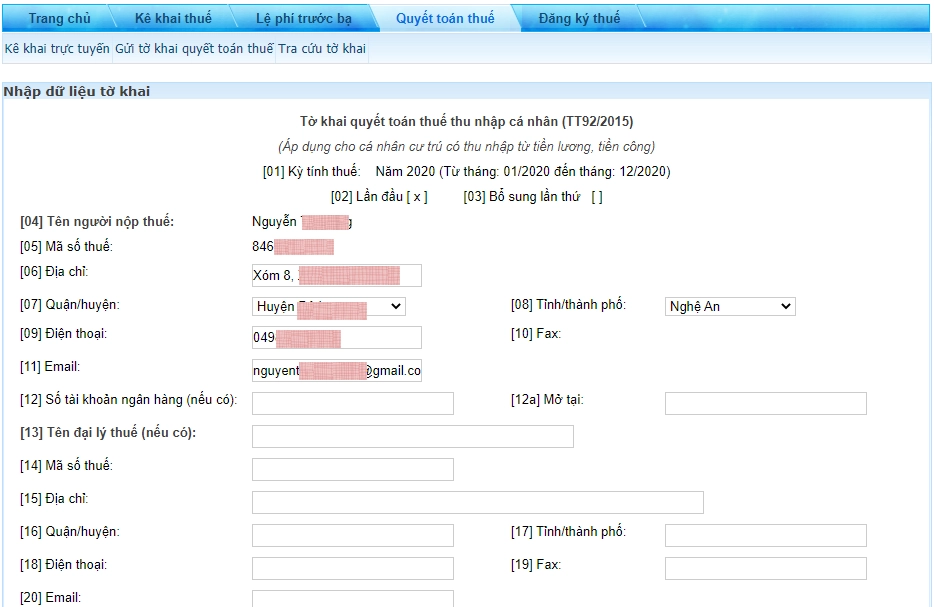This screenshot has height=607, width=934.
Task: Click the tax agent Tỉnh/thành phố field
Action: pyautogui.click(x=765, y=535)
